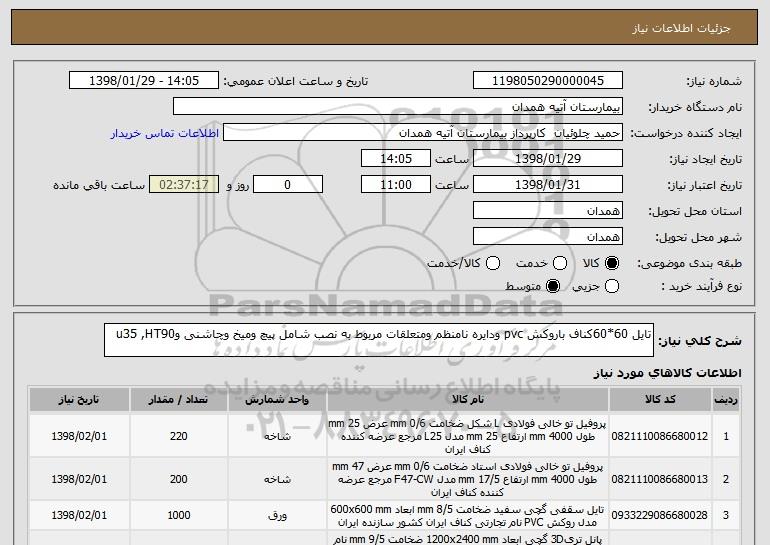Click the کد کالا column header
This screenshot has width=770, height=545.
660,400
